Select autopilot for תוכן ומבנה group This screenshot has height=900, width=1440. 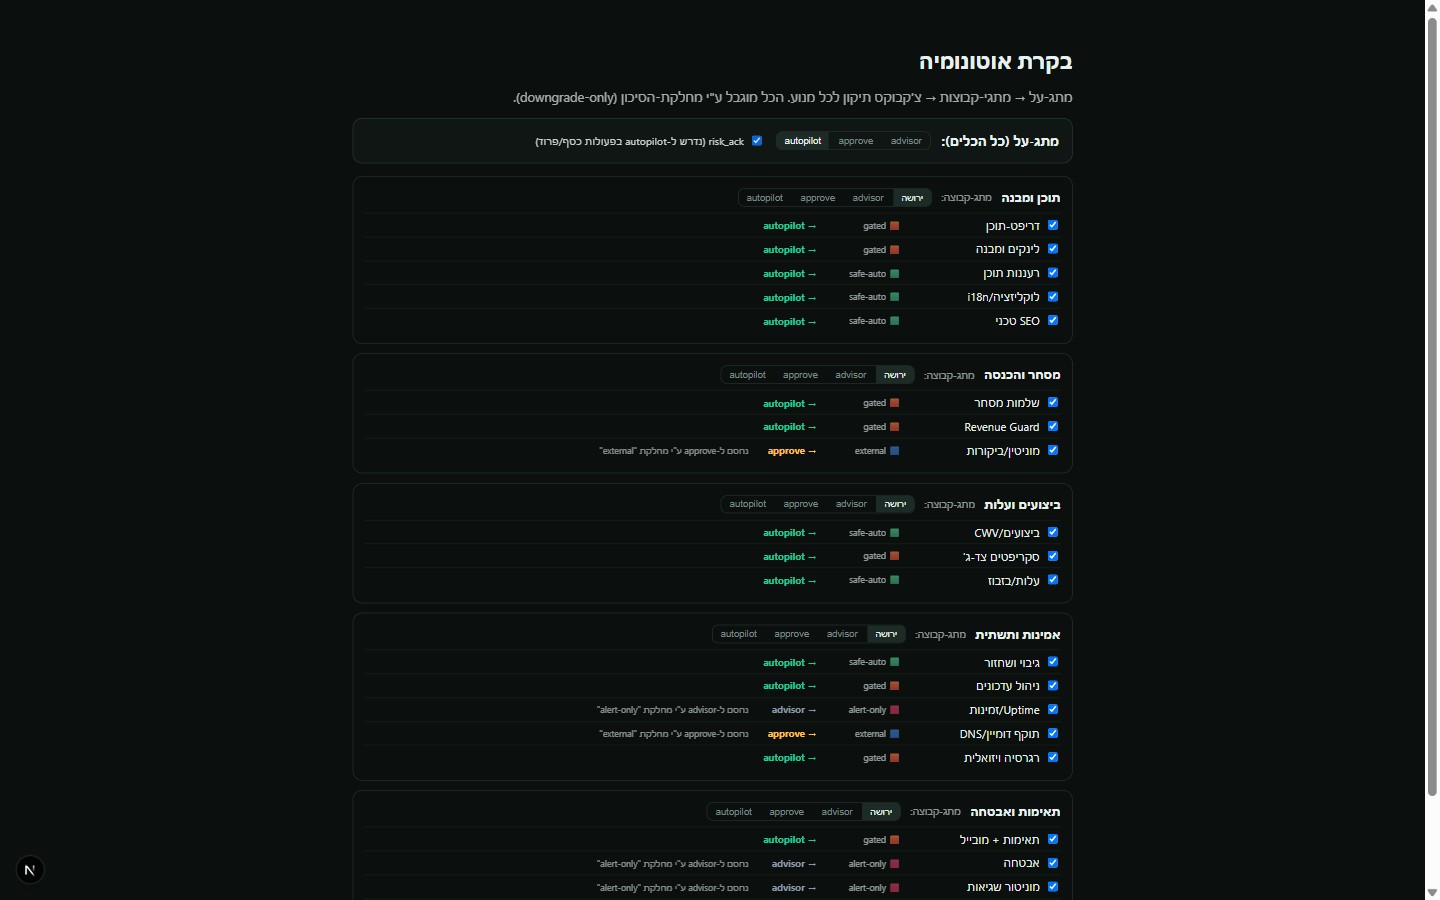click(x=765, y=198)
